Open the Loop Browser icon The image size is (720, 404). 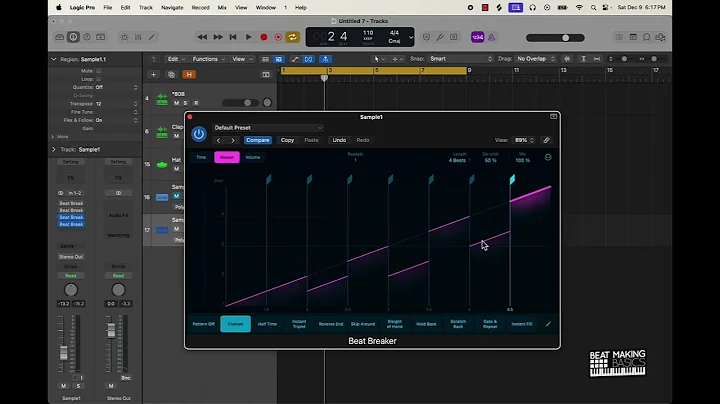point(647,37)
